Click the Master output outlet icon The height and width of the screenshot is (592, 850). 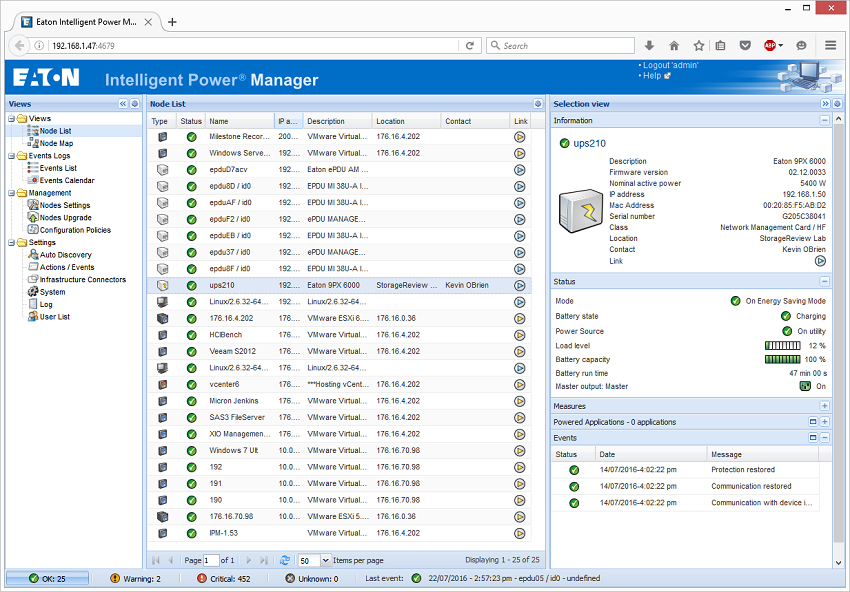click(x=805, y=386)
